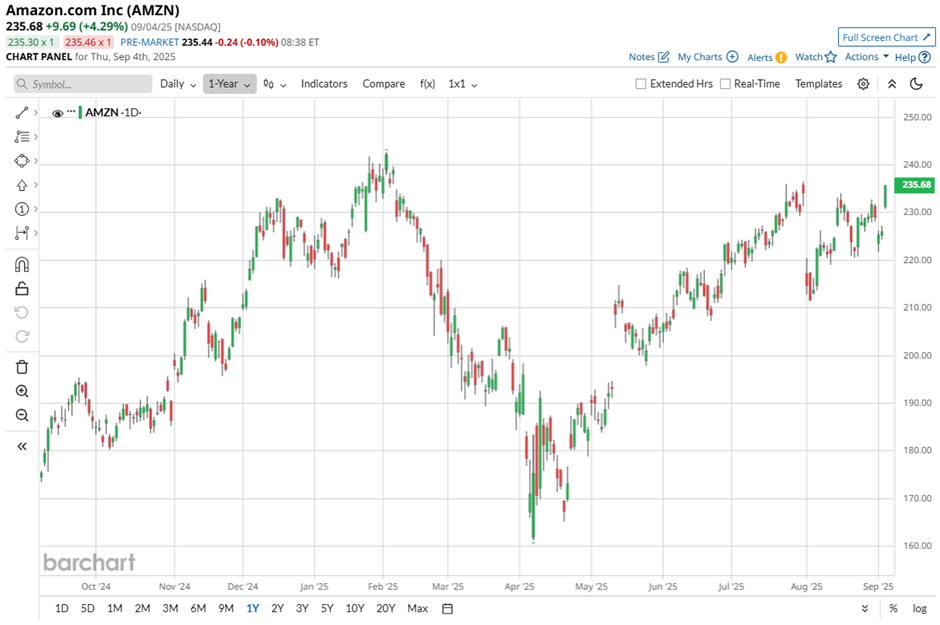Click the Notes edit icon

pos(664,57)
